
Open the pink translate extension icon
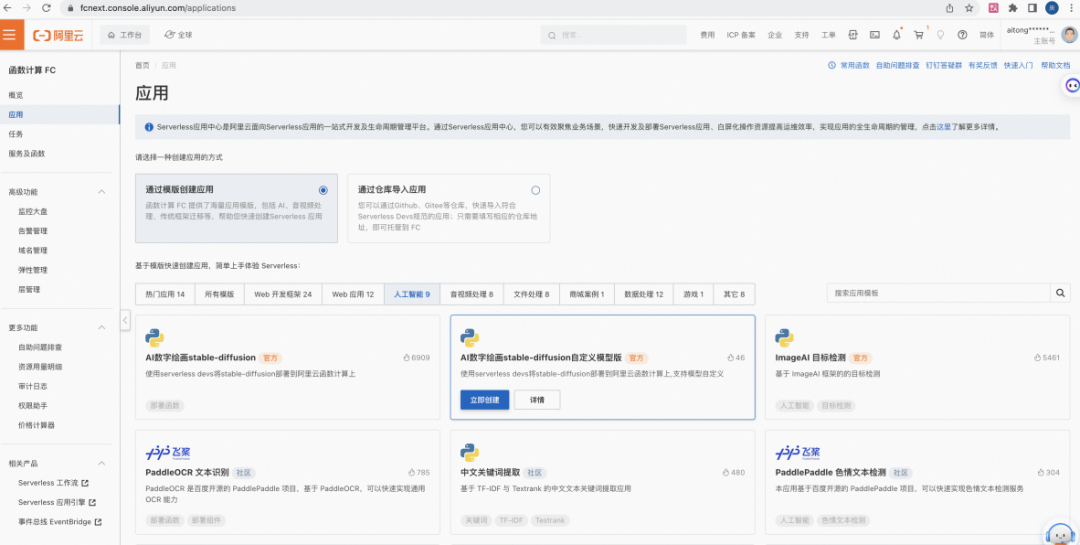994,8
